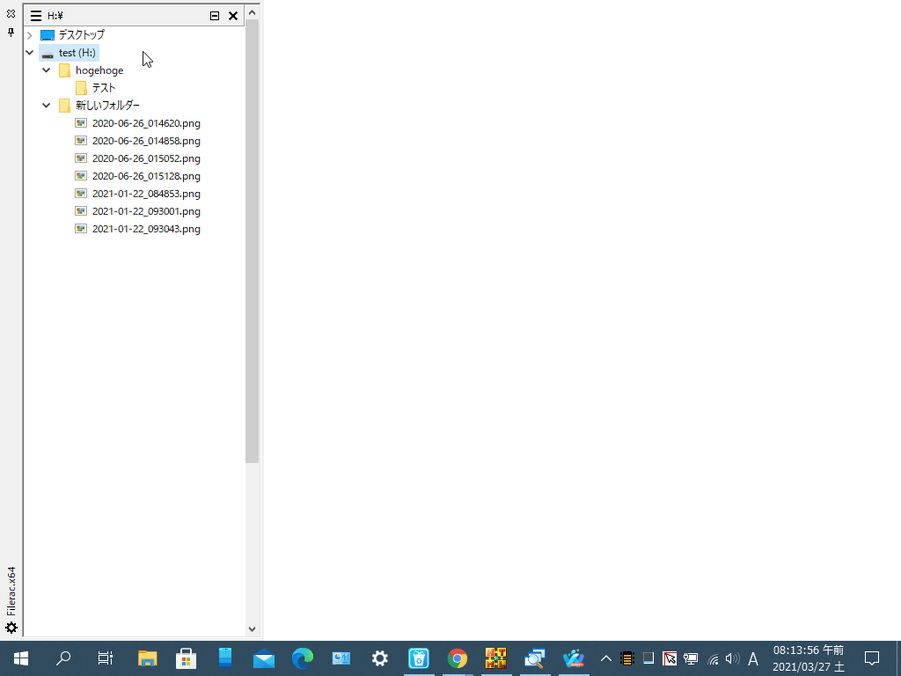Click image icon of 2021-01-22_084853.png

(x=81, y=194)
